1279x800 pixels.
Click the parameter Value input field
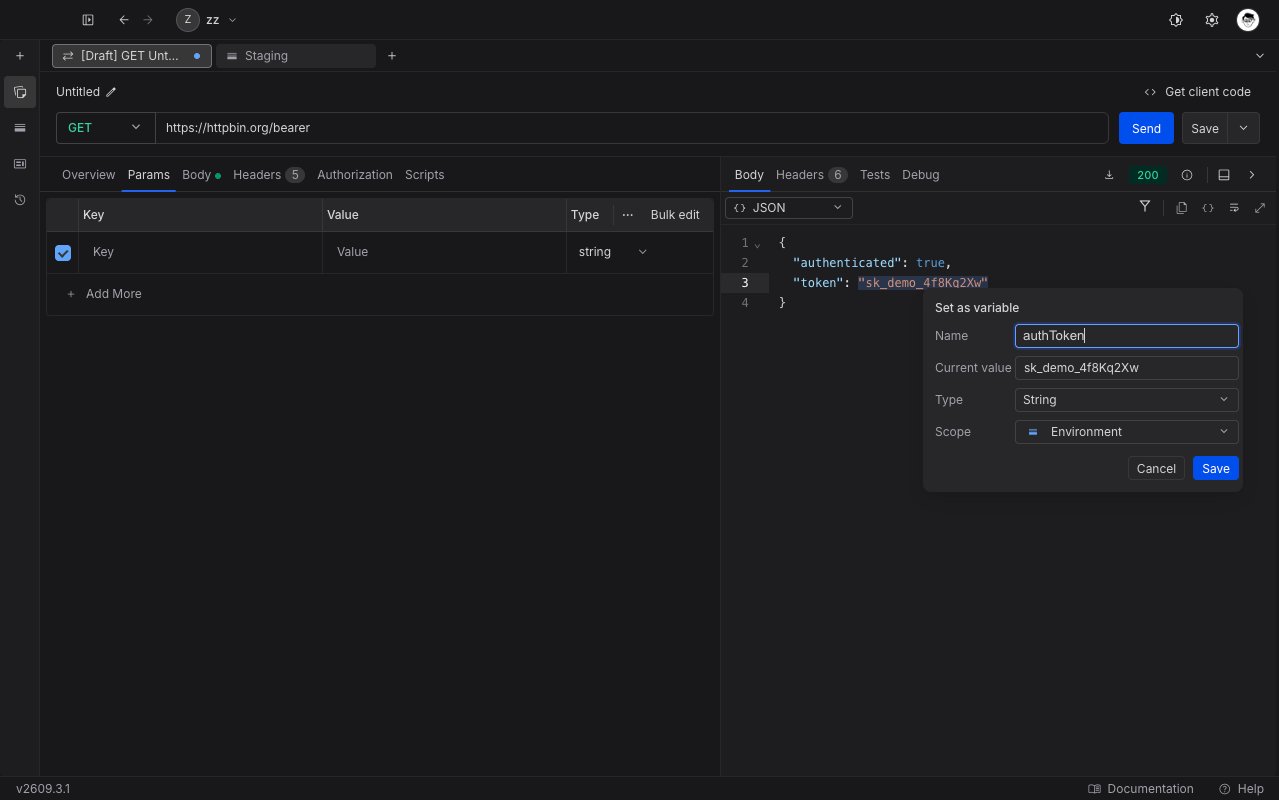pos(444,252)
